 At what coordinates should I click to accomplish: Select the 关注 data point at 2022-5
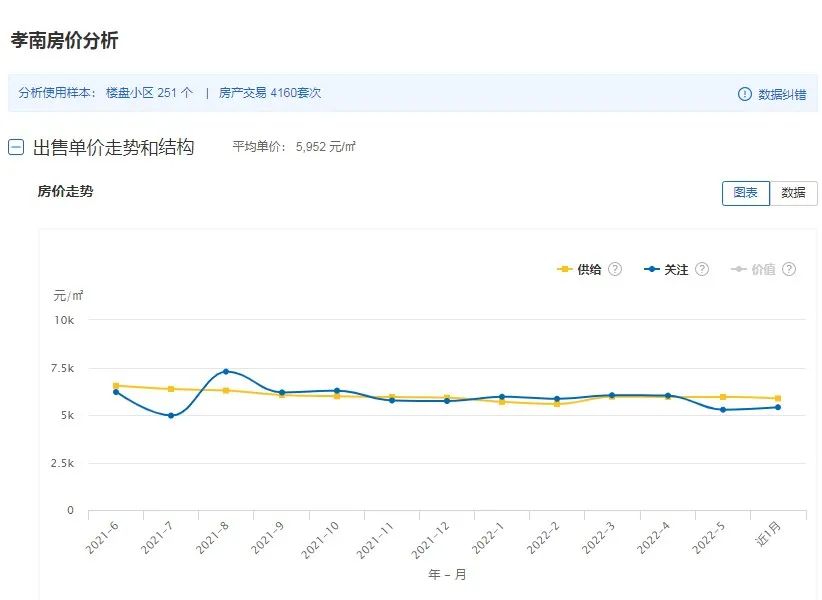click(x=722, y=410)
